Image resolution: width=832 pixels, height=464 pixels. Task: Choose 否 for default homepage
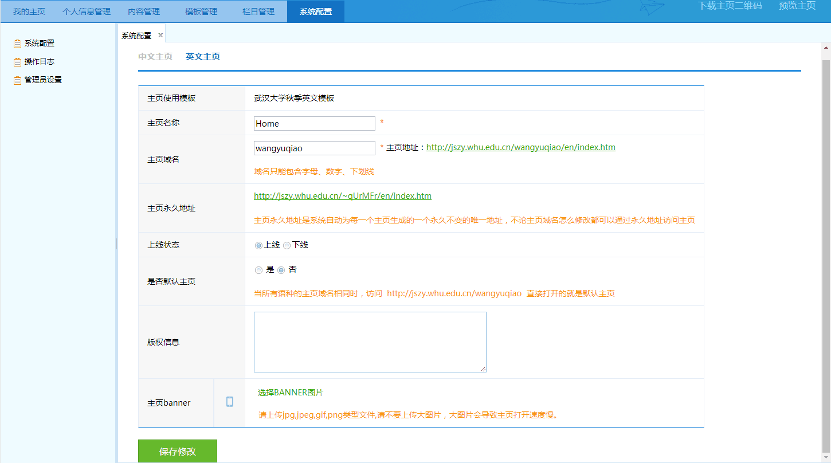(281, 270)
